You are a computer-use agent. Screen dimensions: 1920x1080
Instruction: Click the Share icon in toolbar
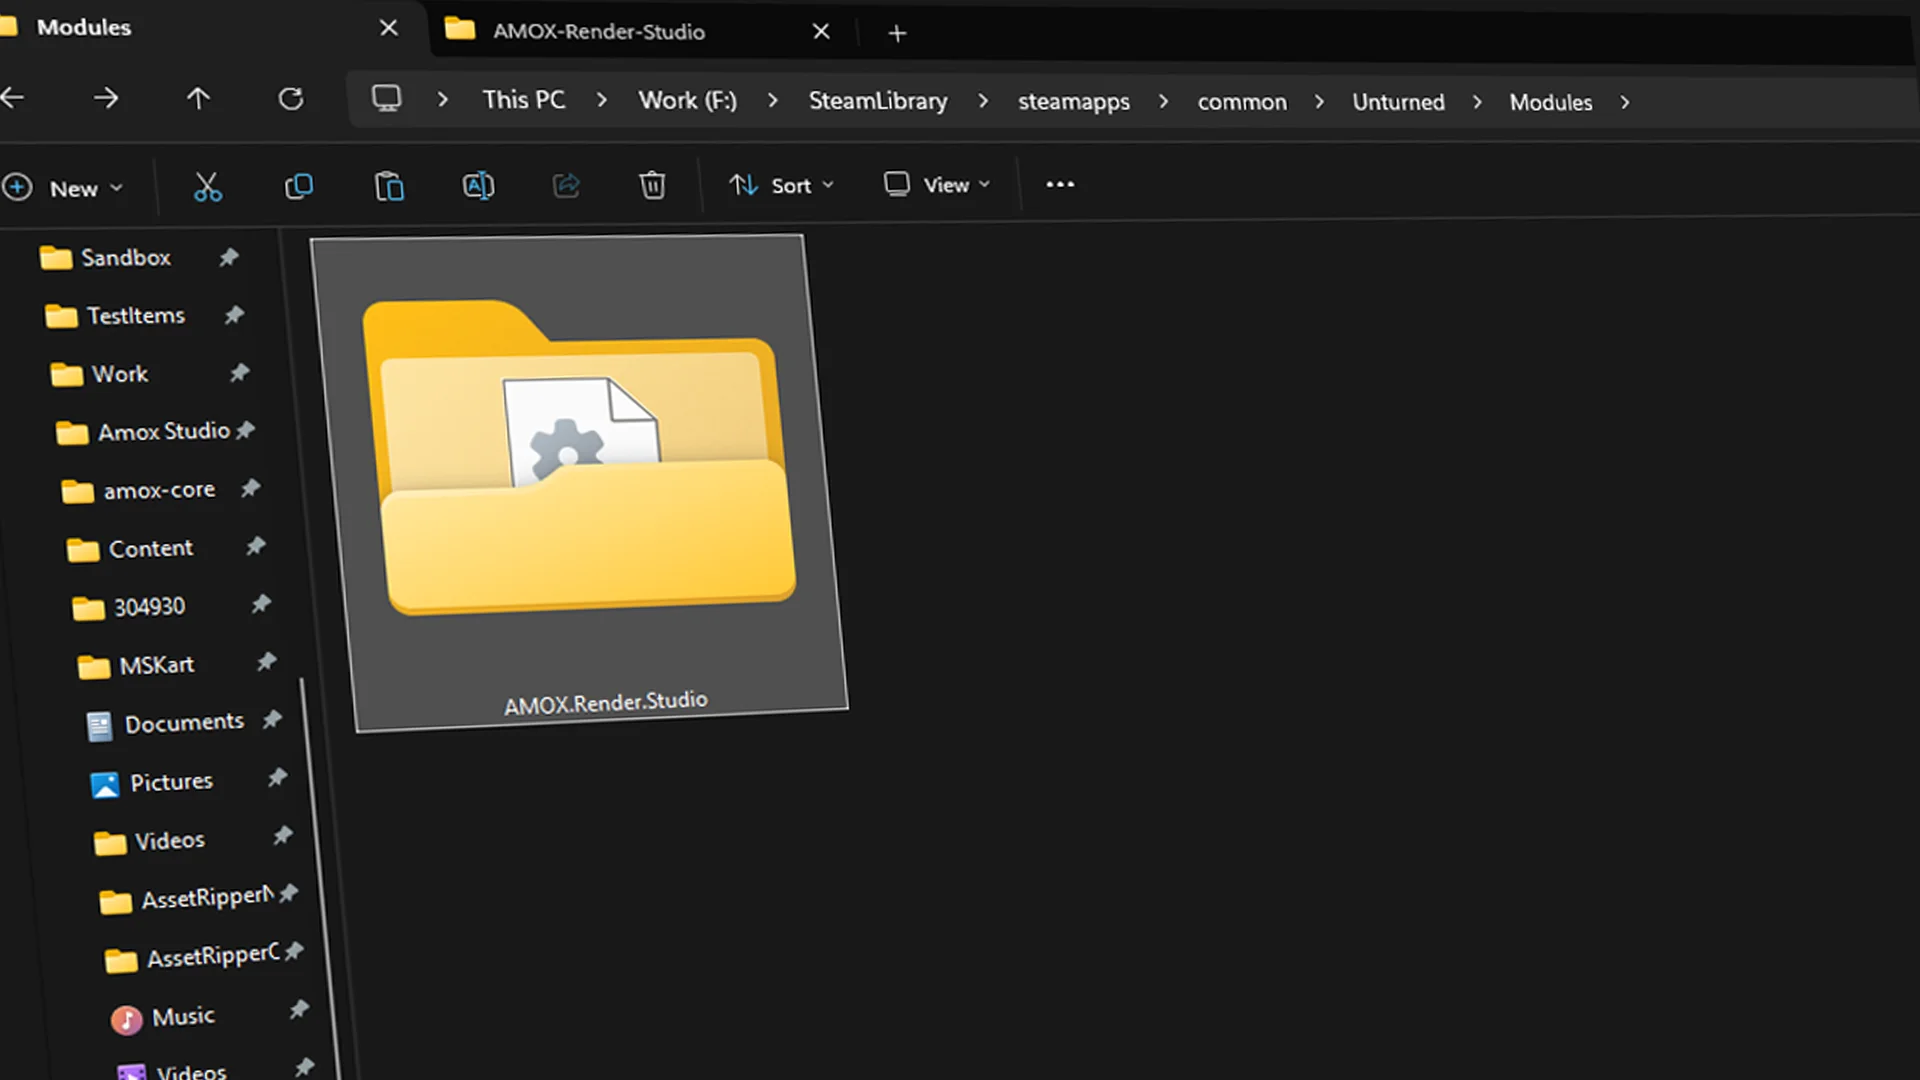tap(566, 185)
